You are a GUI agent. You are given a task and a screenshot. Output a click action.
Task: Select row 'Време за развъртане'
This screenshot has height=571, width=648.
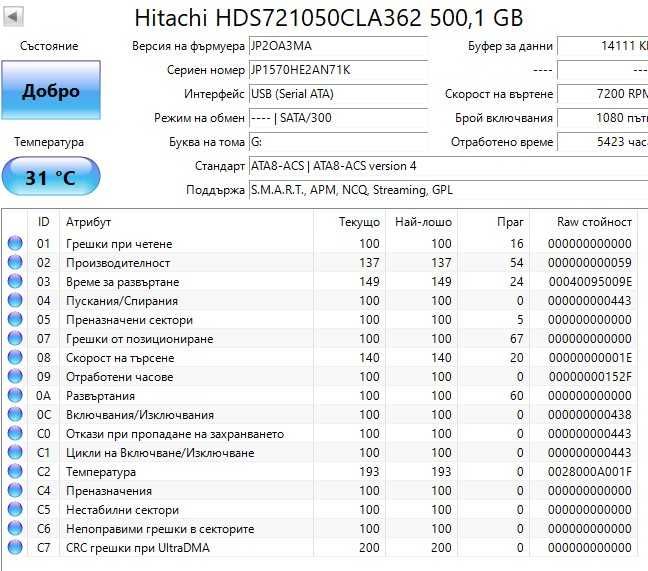click(321, 281)
